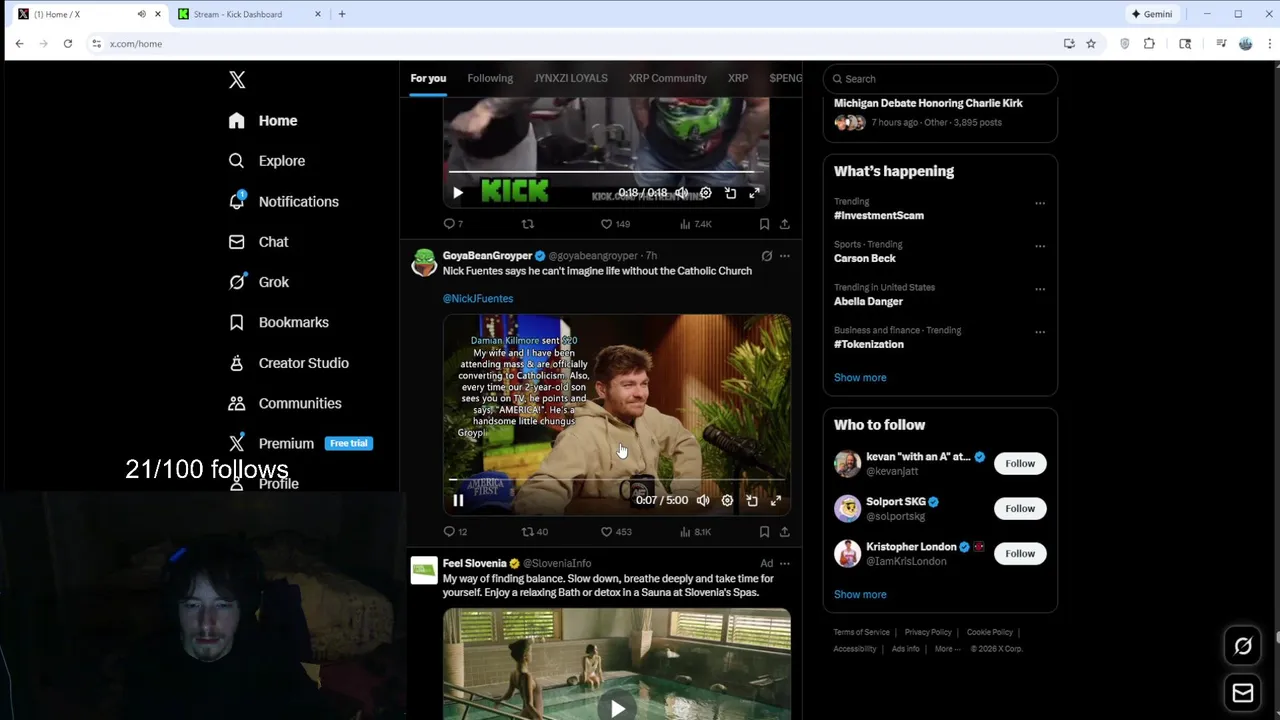Open the floating Messages button

(1243, 692)
